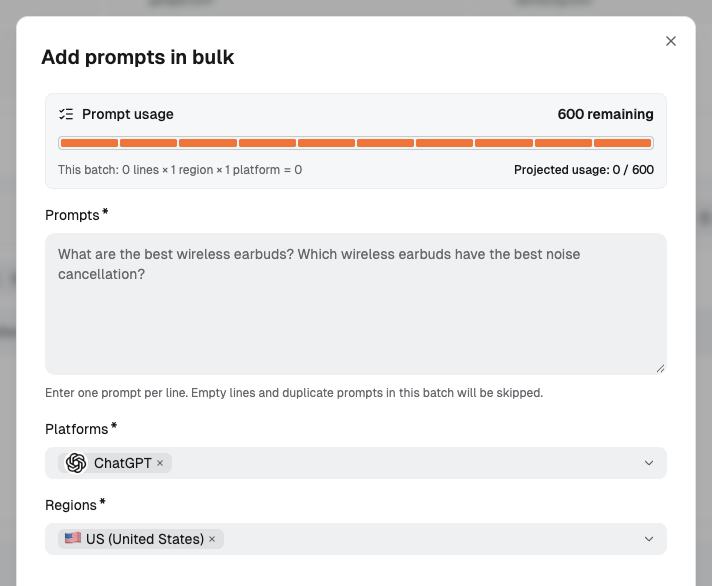Click the ChatGPT chip label
The width and height of the screenshot is (712, 586).
123,463
